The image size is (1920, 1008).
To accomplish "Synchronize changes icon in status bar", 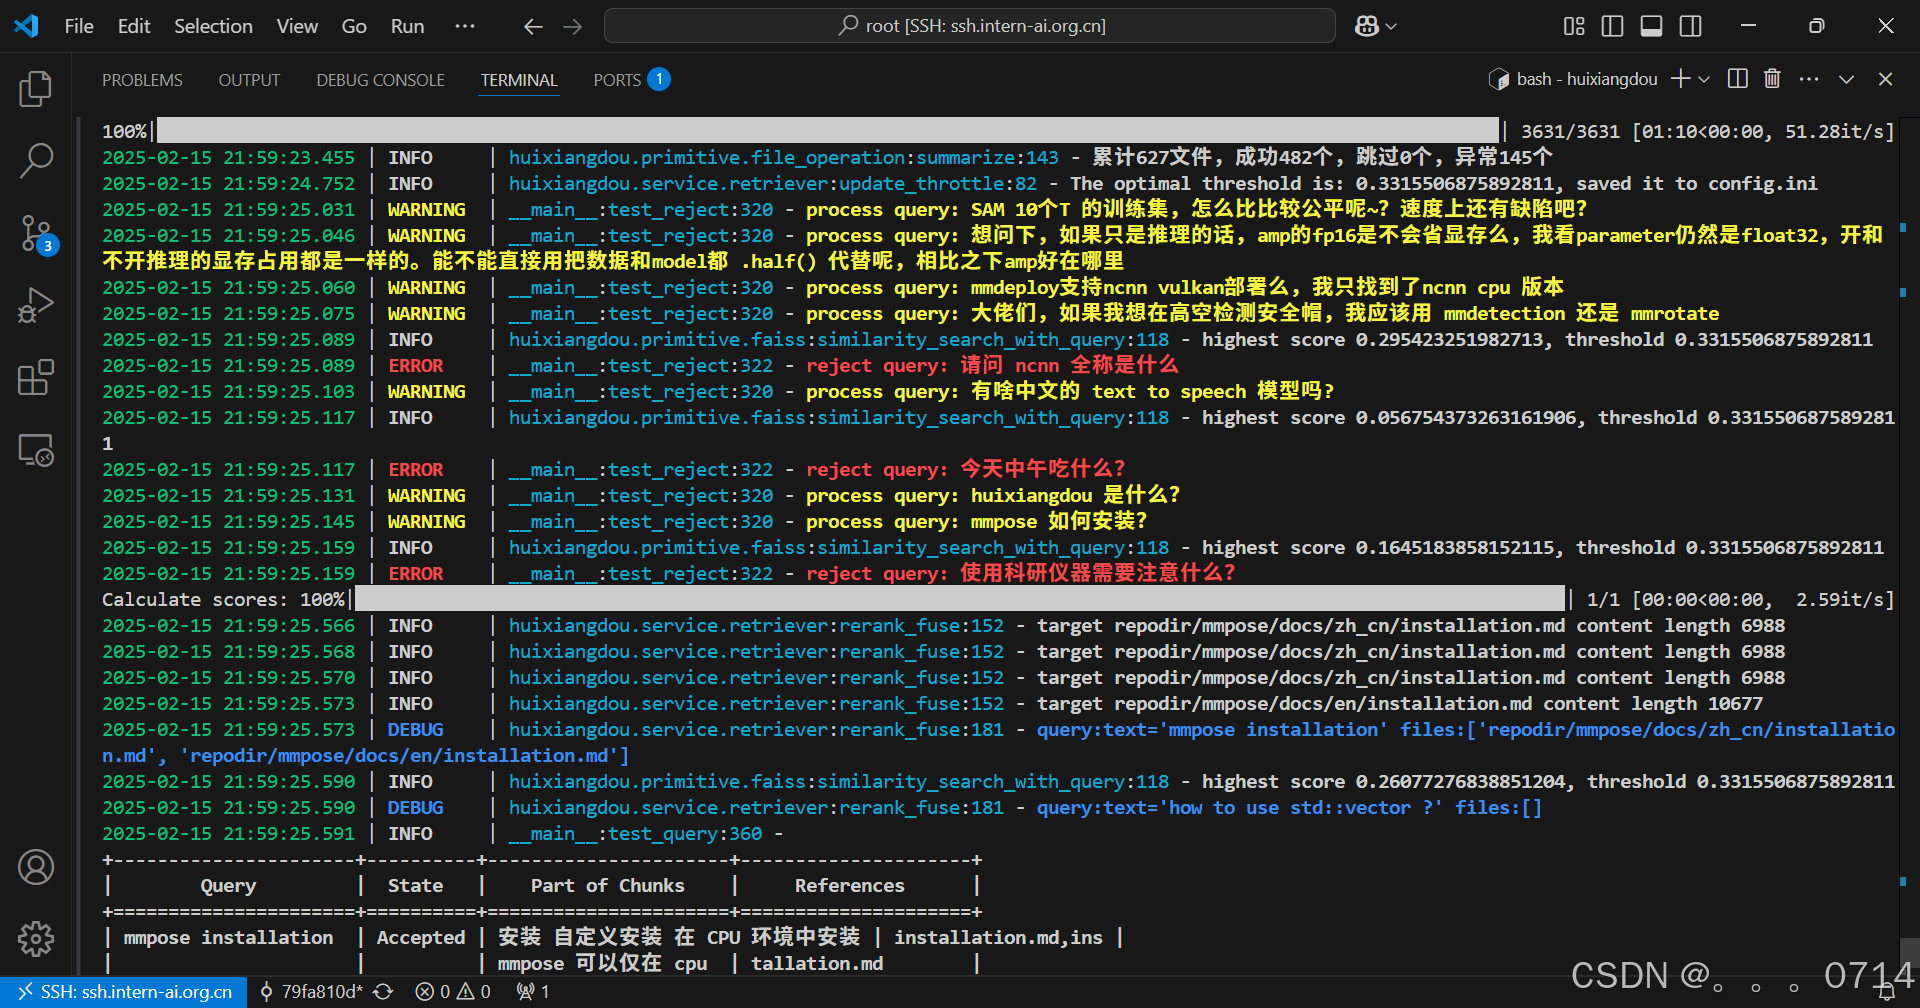I will tap(383, 992).
